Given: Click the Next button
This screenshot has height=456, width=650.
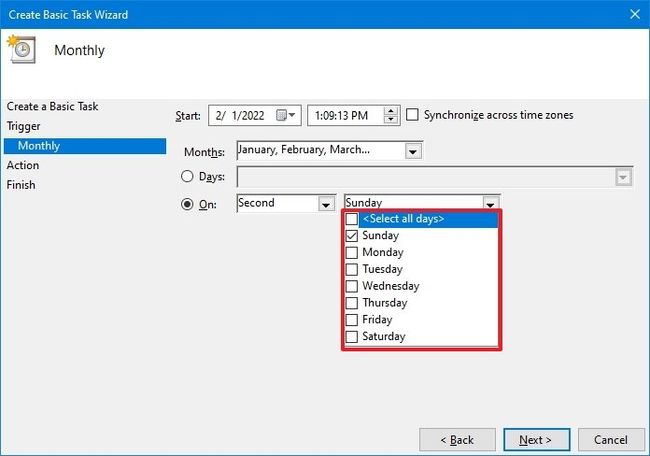Looking at the screenshot, I should pyautogui.click(x=536, y=440).
